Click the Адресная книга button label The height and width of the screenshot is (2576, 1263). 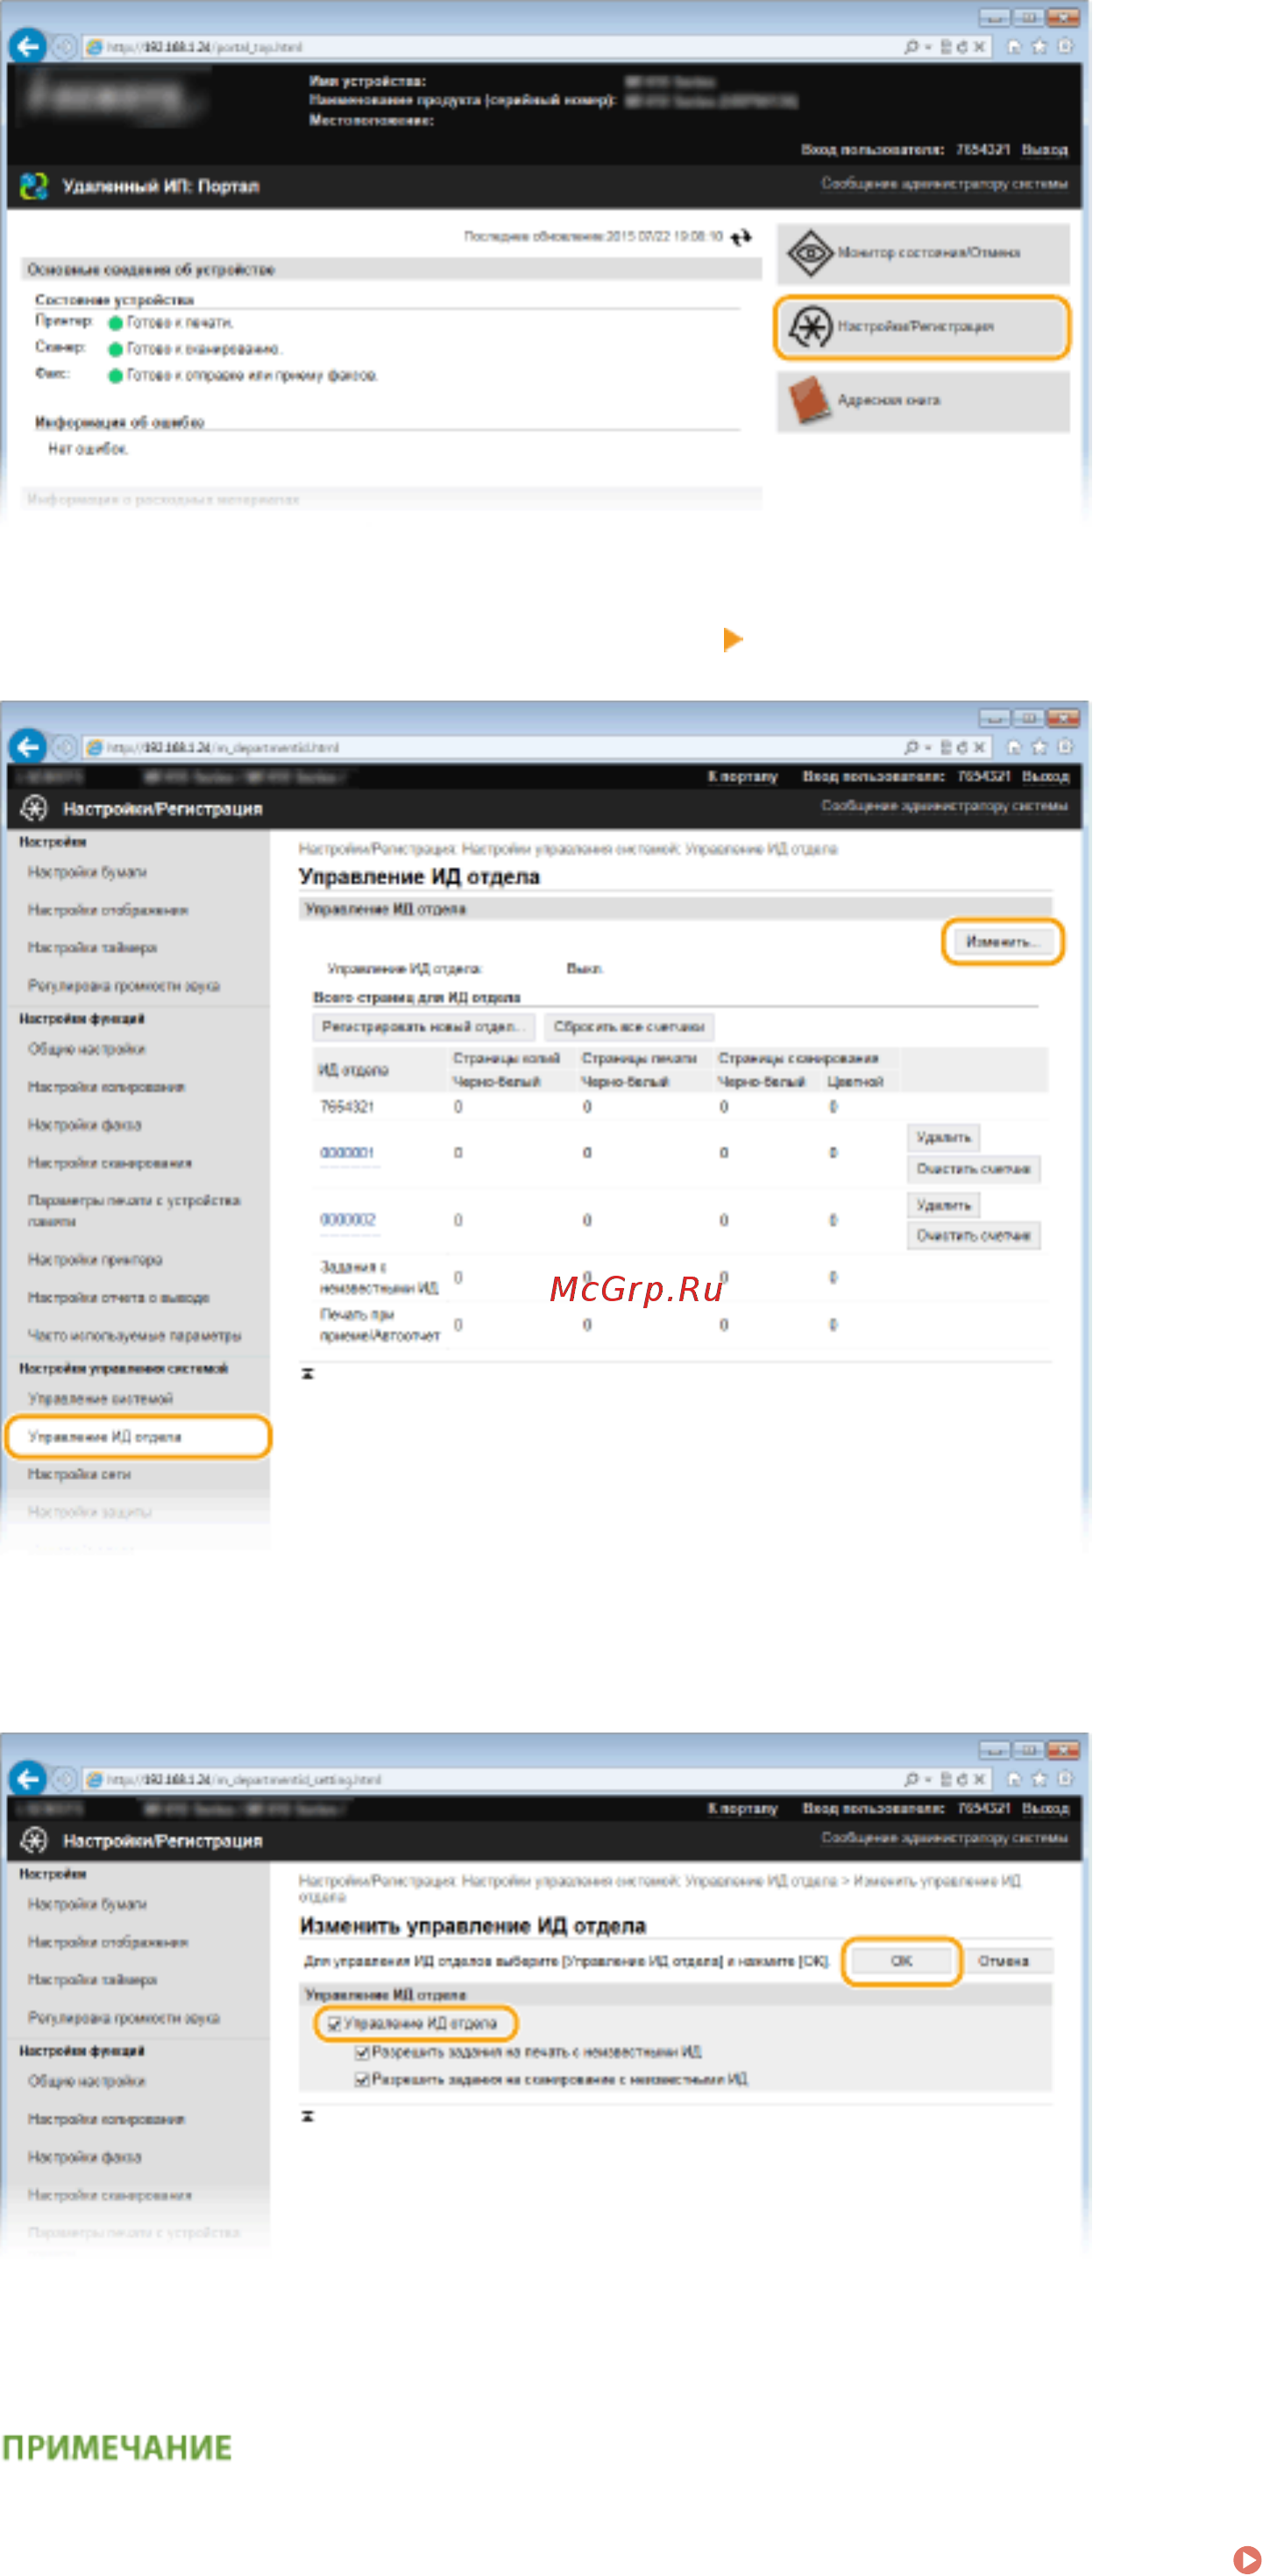click(888, 400)
